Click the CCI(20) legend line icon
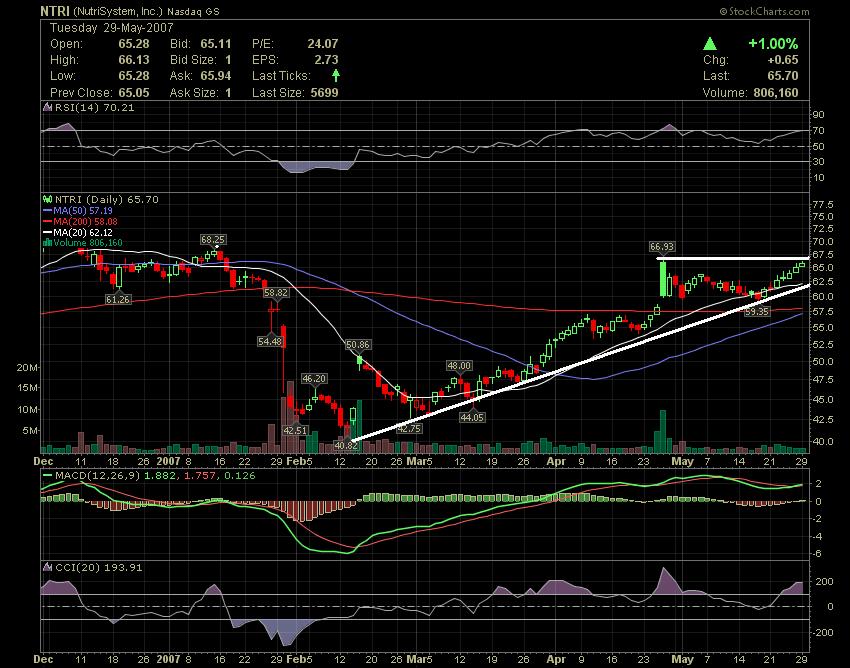The image size is (850, 668). [48, 567]
